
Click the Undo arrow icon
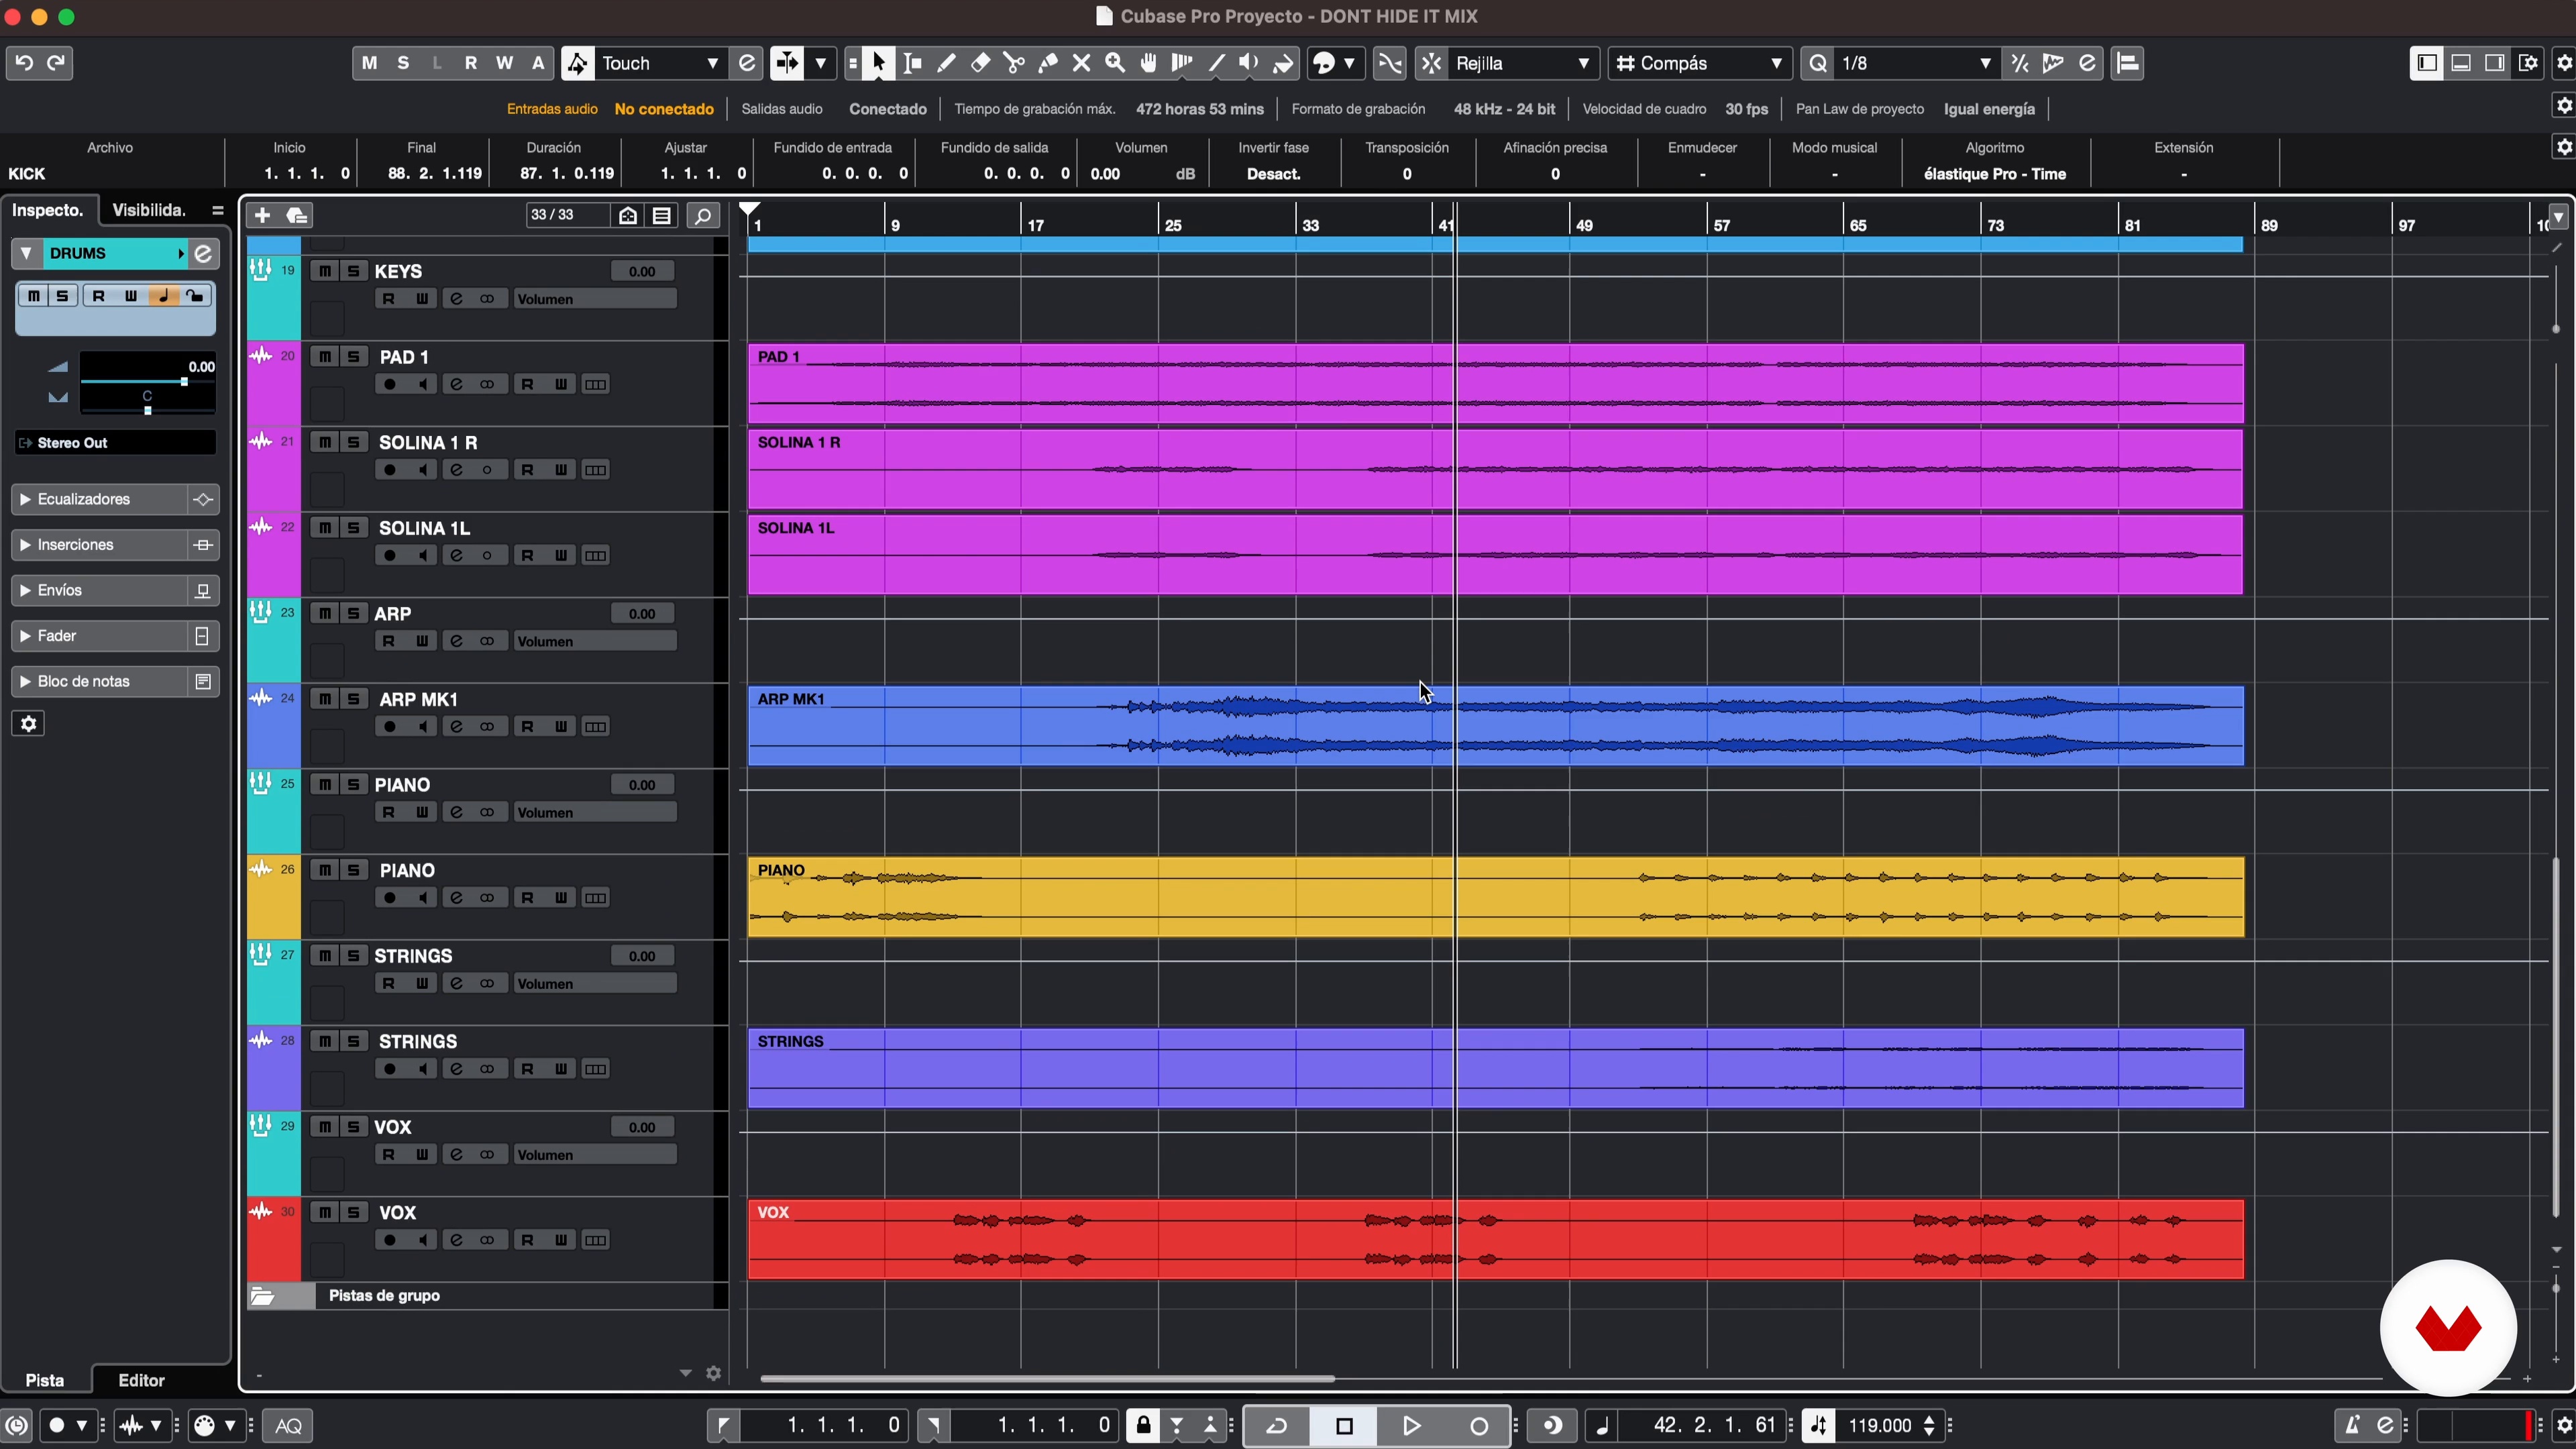coord(24,63)
